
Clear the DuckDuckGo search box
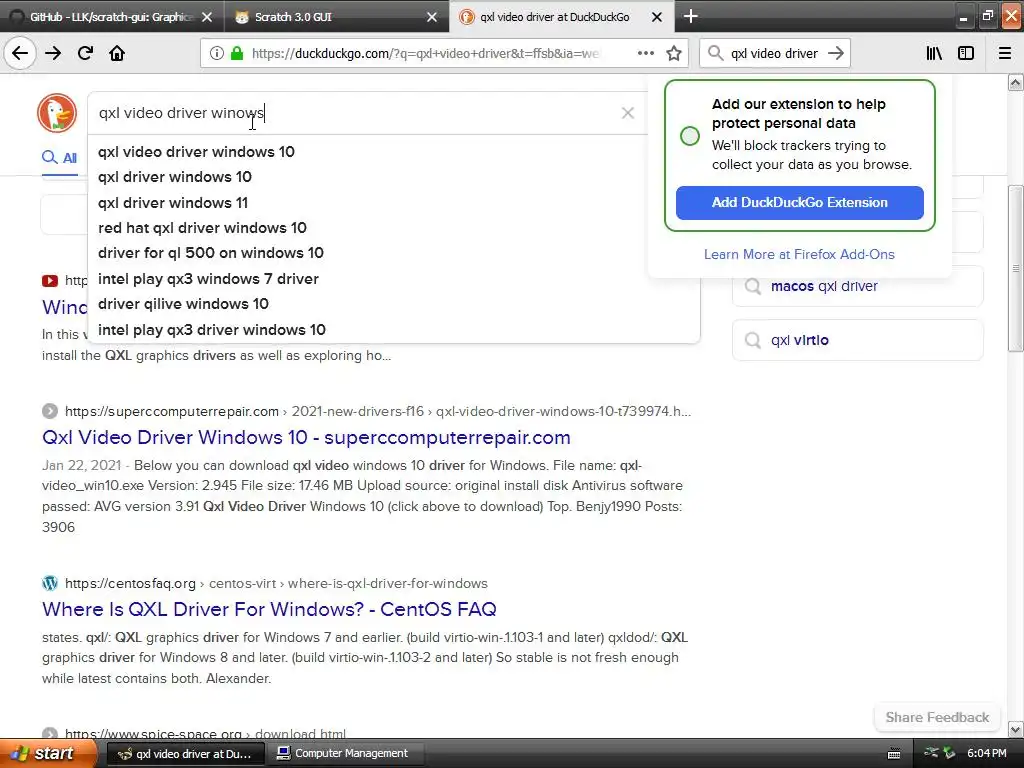coord(628,113)
